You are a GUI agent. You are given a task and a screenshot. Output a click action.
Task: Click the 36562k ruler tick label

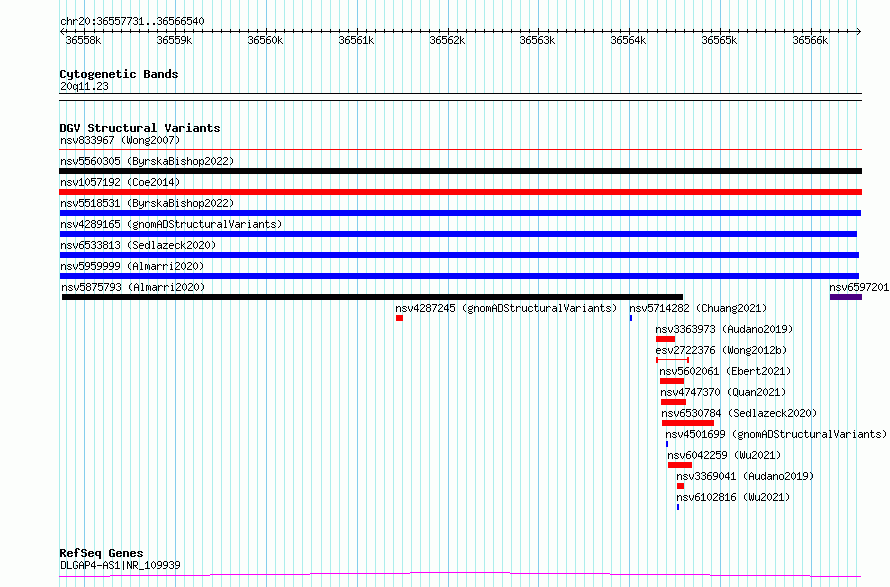pos(447,40)
